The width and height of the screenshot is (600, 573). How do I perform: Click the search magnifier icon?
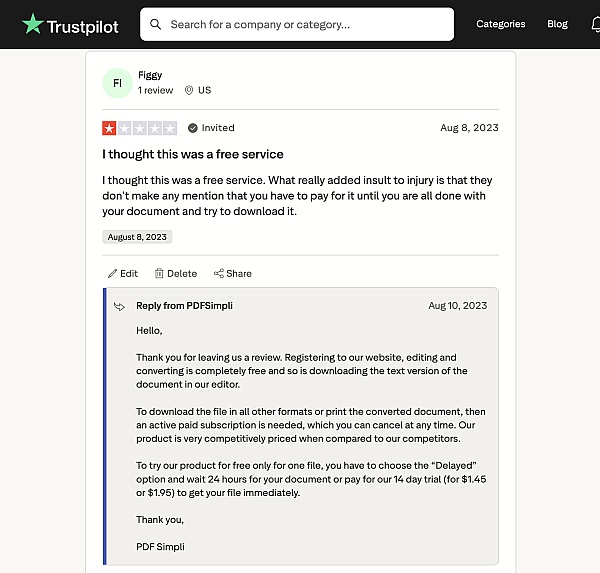tap(155, 24)
